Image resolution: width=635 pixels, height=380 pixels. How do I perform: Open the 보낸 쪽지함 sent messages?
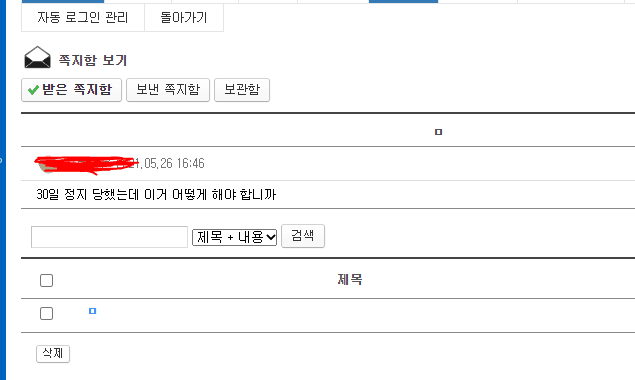(x=168, y=90)
